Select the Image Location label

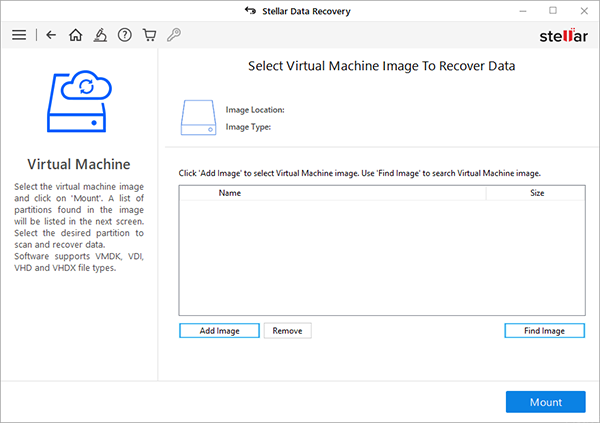(255, 110)
